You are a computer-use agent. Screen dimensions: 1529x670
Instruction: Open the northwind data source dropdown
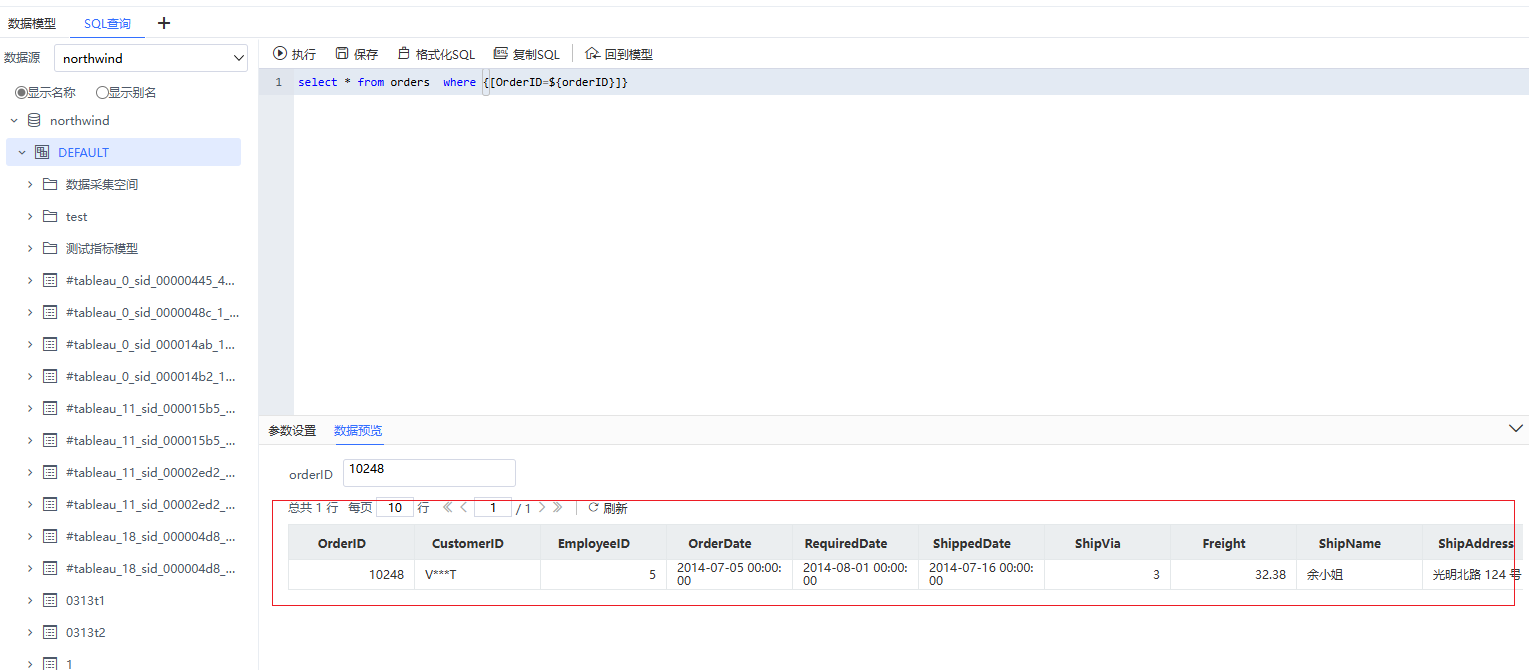(x=150, y=59)
